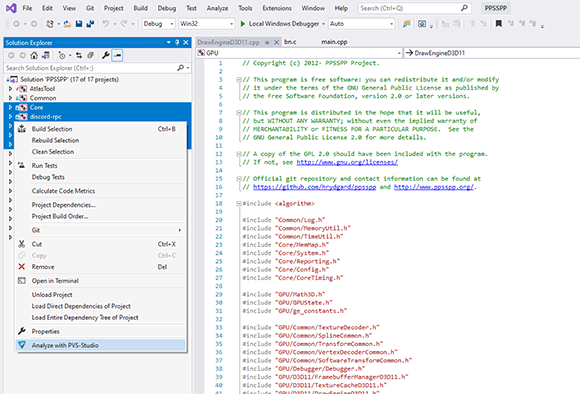
Task: Click the toolbar icon right of Auto dropdown
Action: [x=407, y=24]
